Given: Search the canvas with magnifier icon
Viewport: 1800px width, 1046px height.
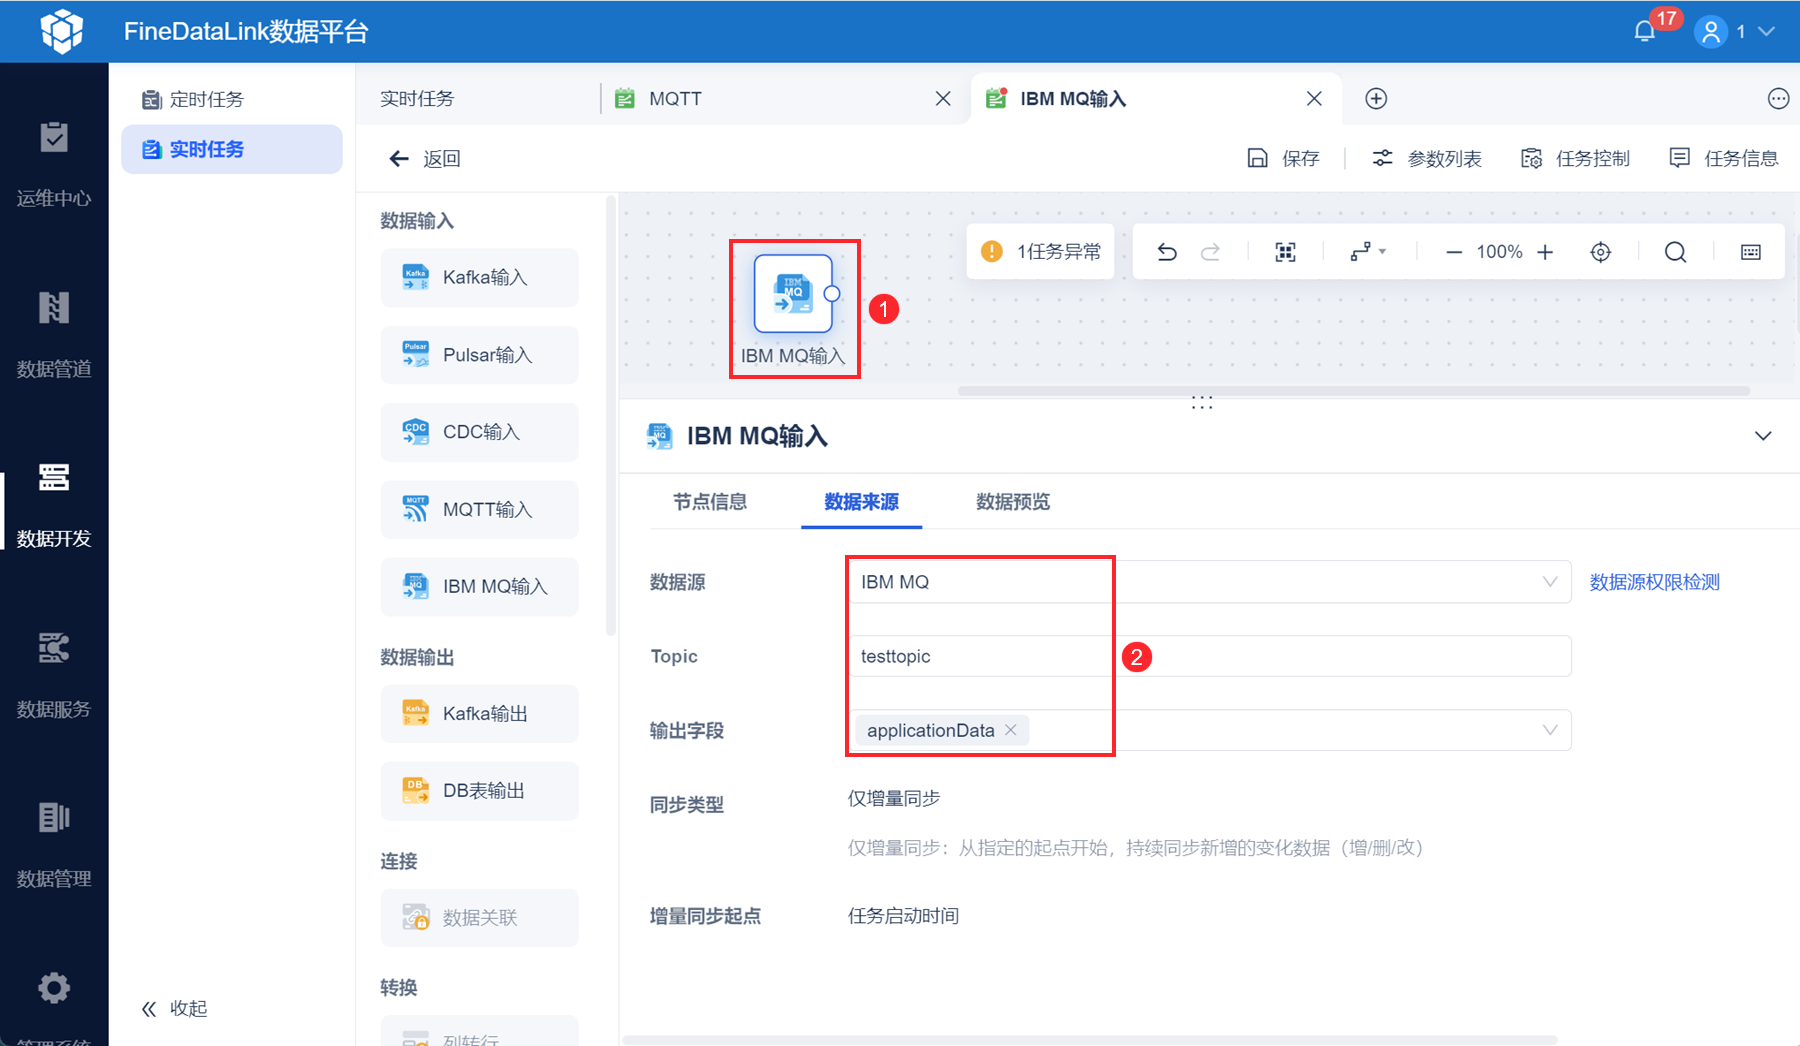Looking at the screenshot, I should click(1675, 252).
